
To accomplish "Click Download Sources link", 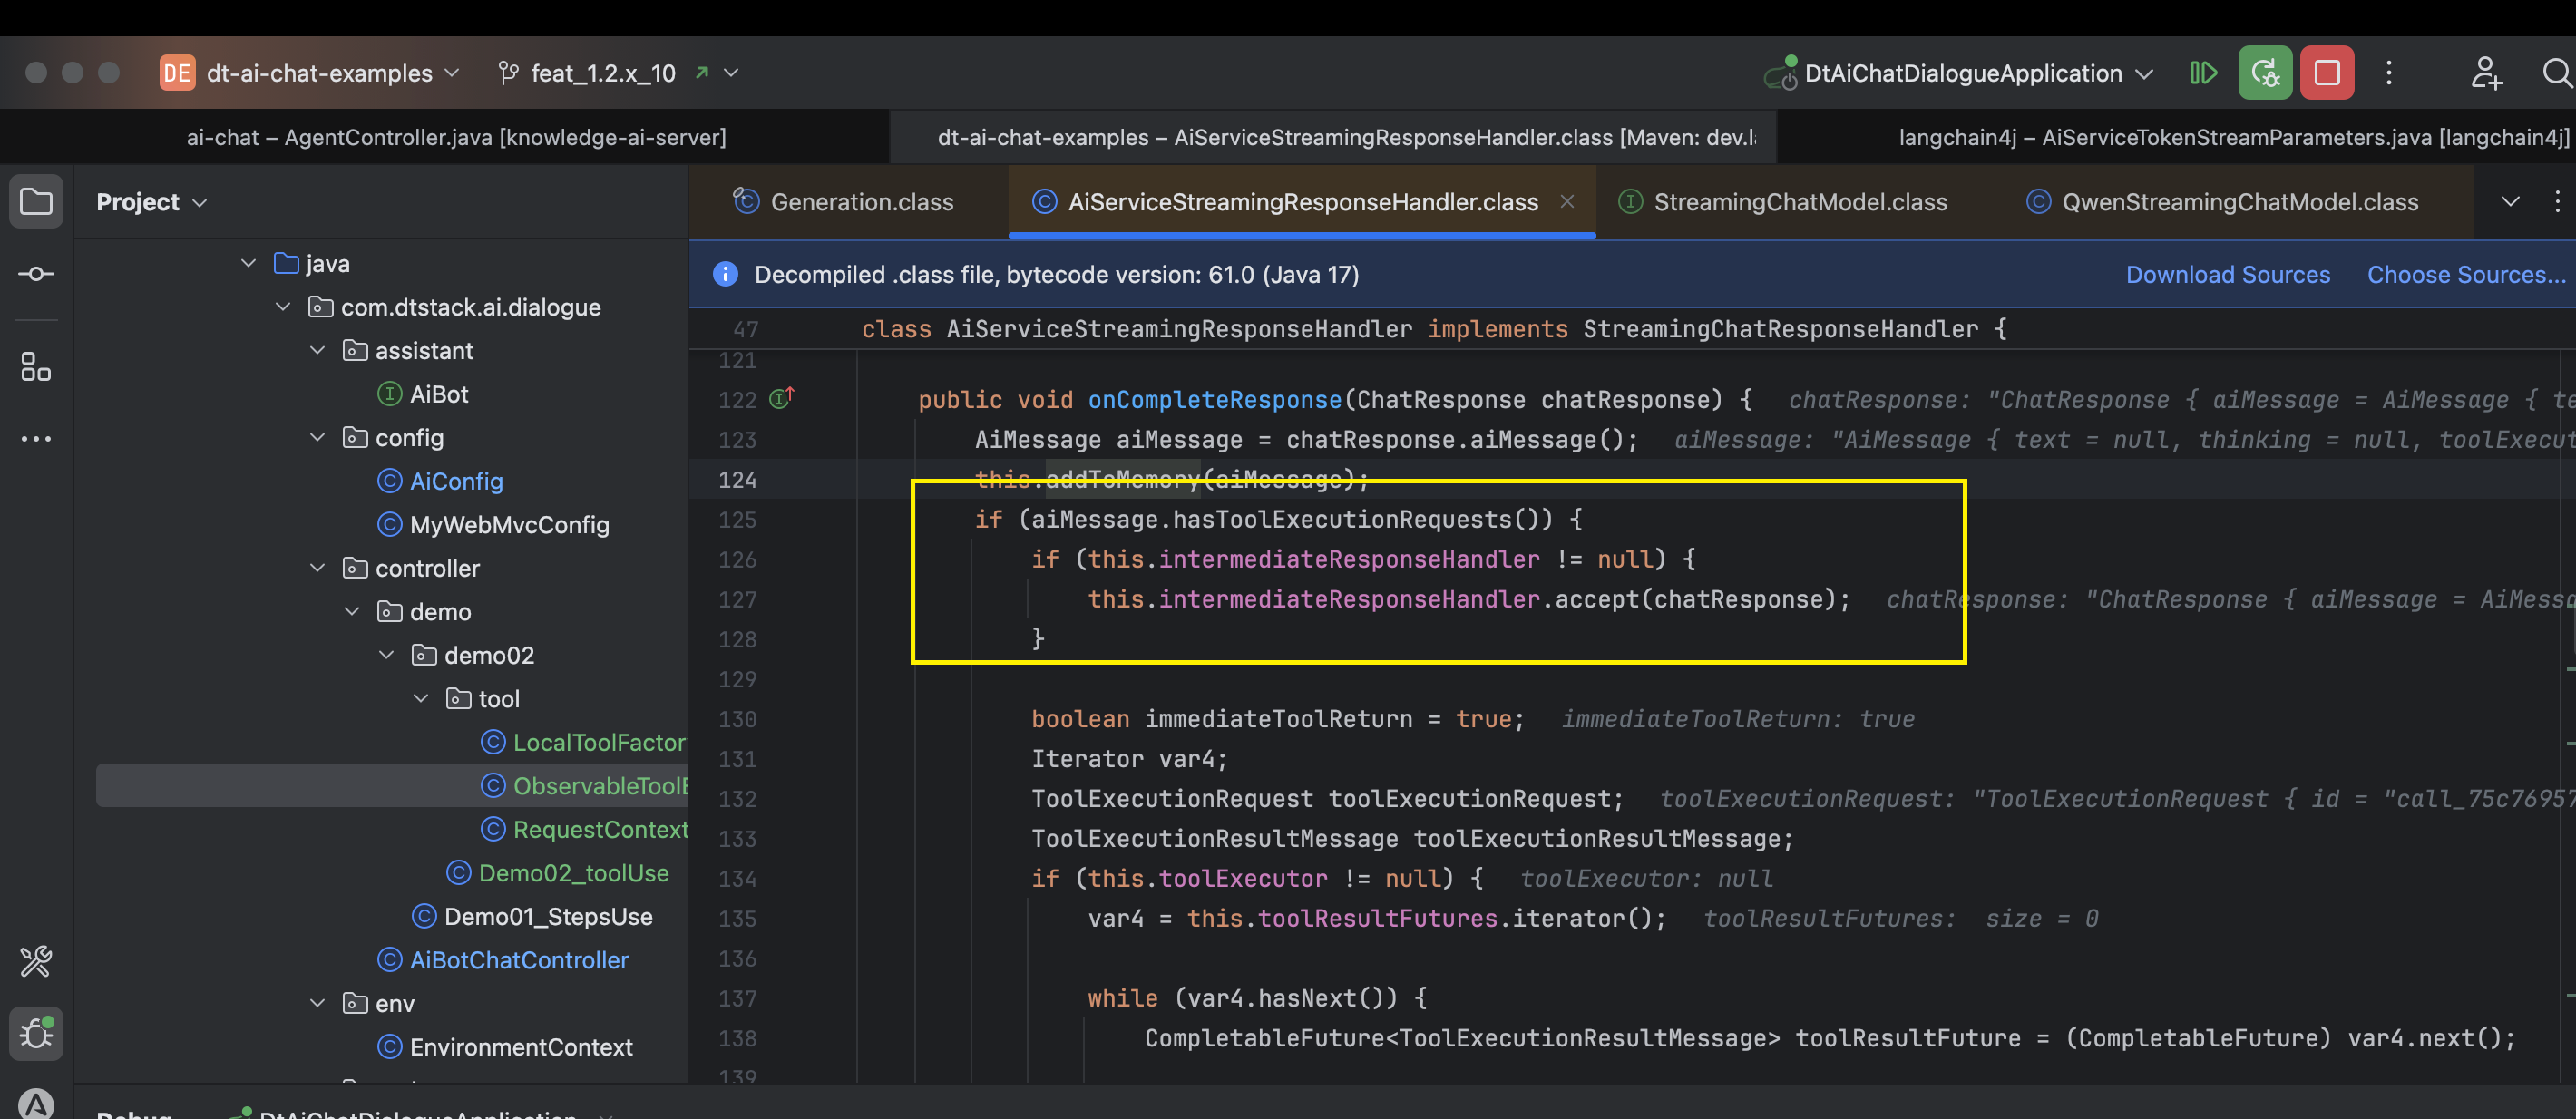I will point(2227,274).
